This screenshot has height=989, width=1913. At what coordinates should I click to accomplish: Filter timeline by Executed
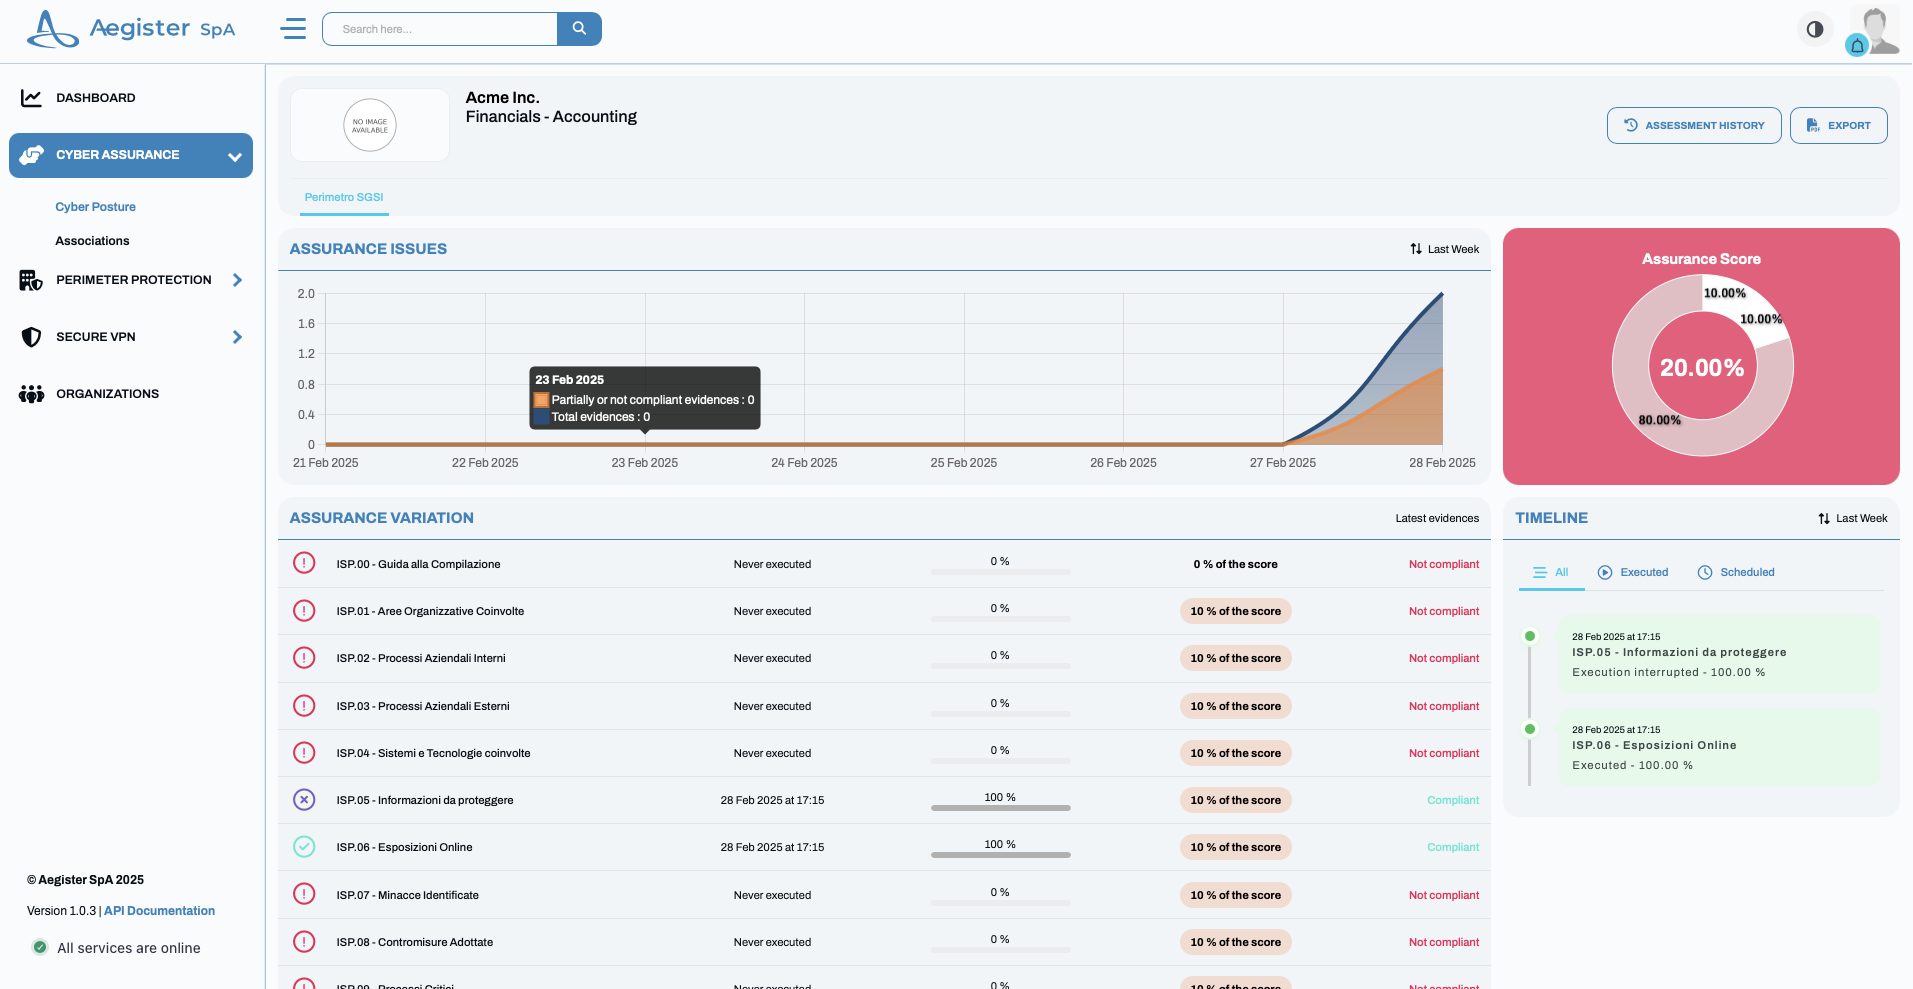pos(1633,572)
